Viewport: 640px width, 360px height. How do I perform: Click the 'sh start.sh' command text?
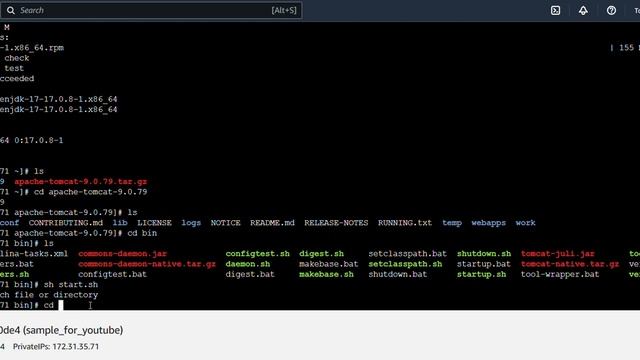pos(71,284)
